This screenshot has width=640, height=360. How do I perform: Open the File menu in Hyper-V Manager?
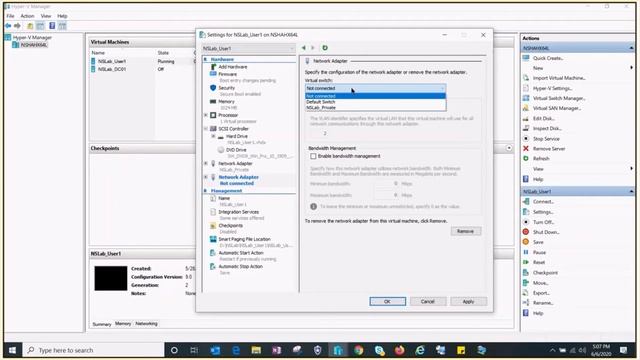pyautogui.click(x=10, y=16)
